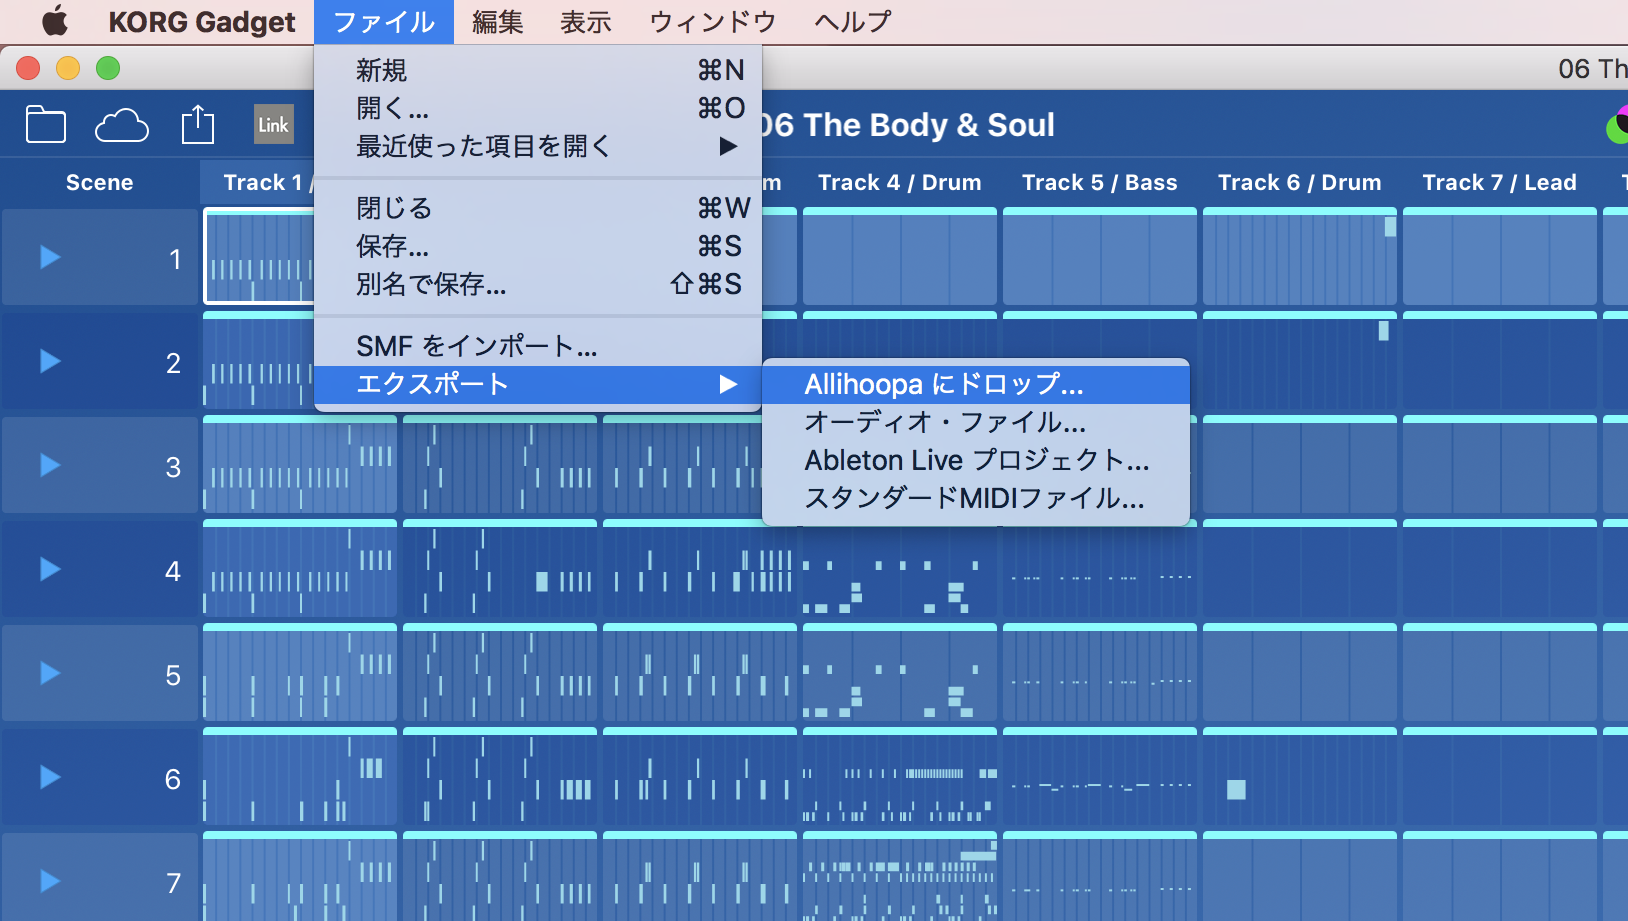Viewport: 1628px width, 921px height.
Task: Open the ヘルプ menu
Action: point(853,21)
